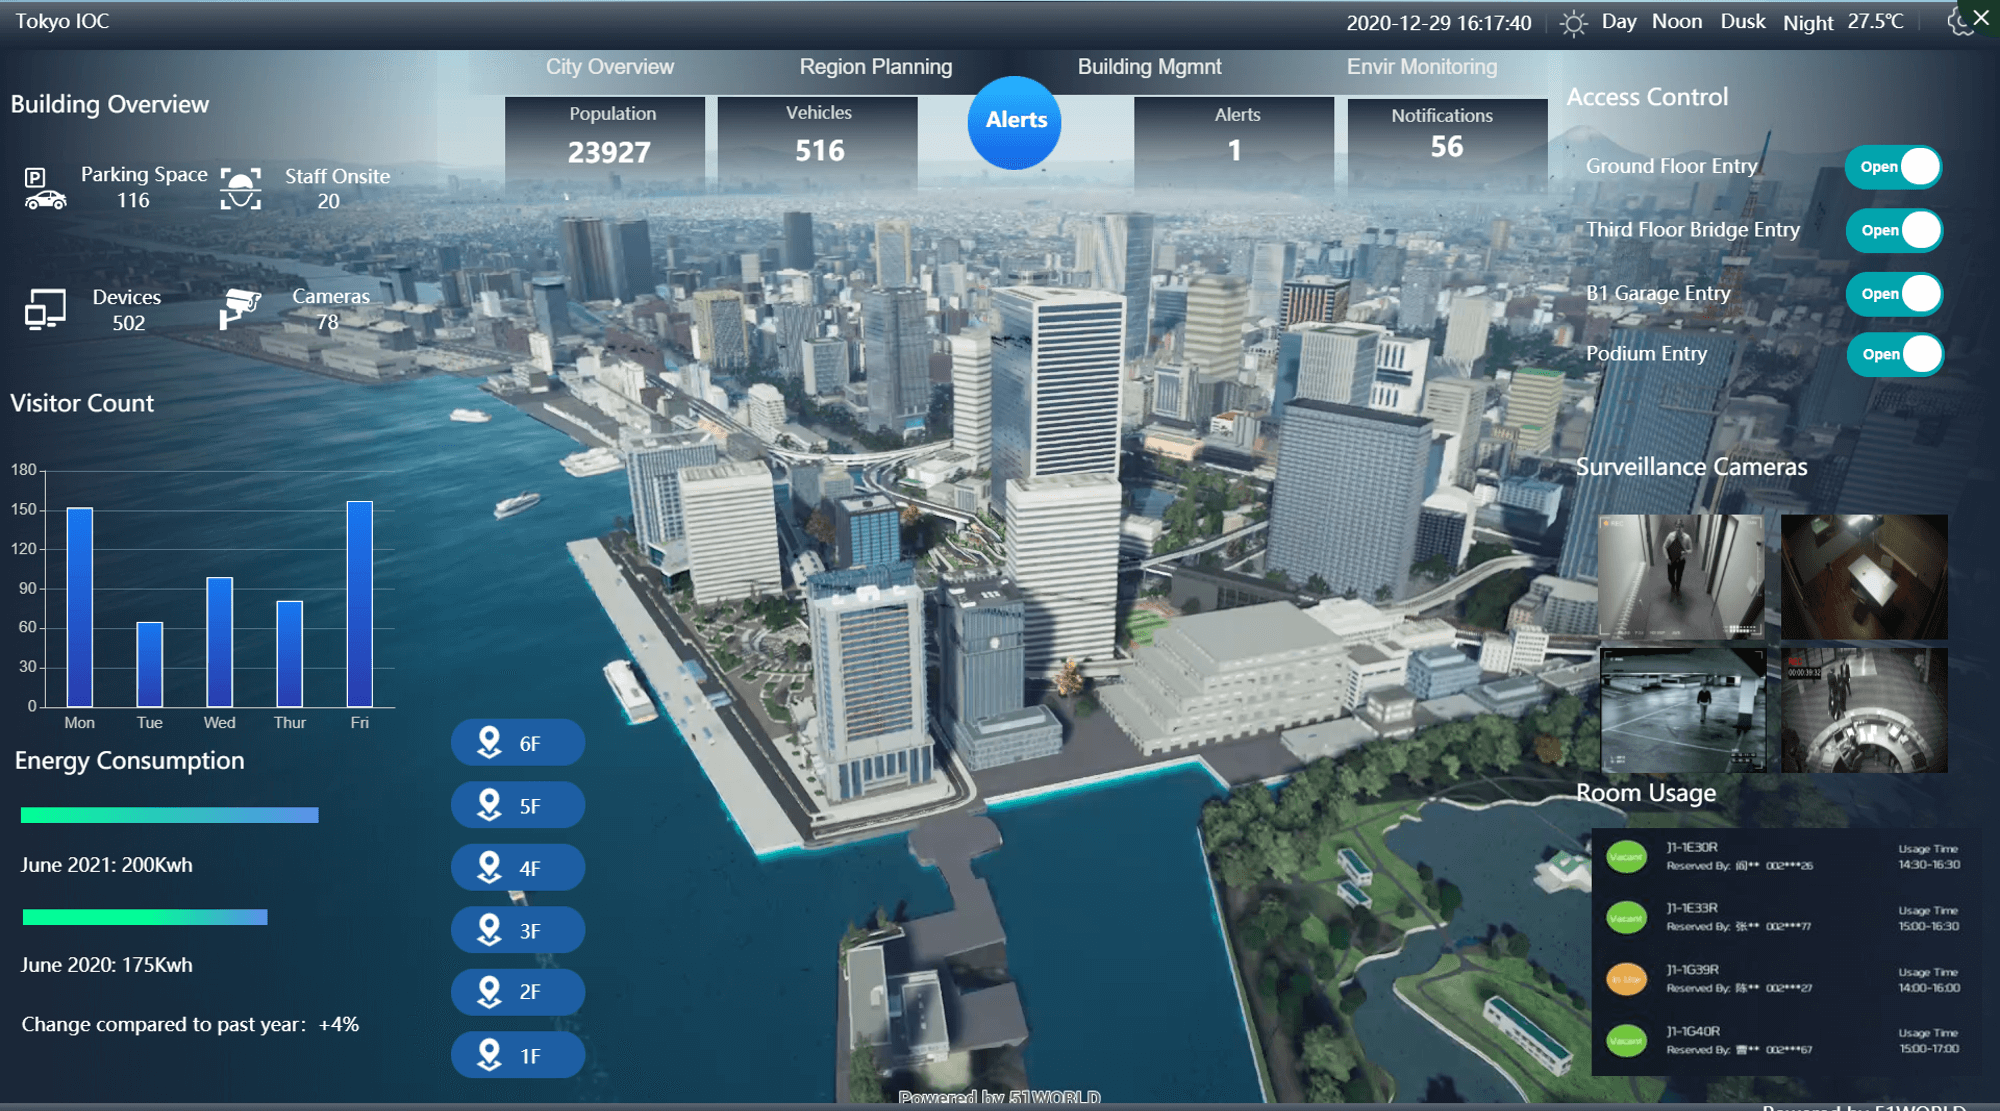Click the Cameras CCTV icon
Image resolution: width=2000 pixels, height=1111 pixels.
[x=239, y=307]
